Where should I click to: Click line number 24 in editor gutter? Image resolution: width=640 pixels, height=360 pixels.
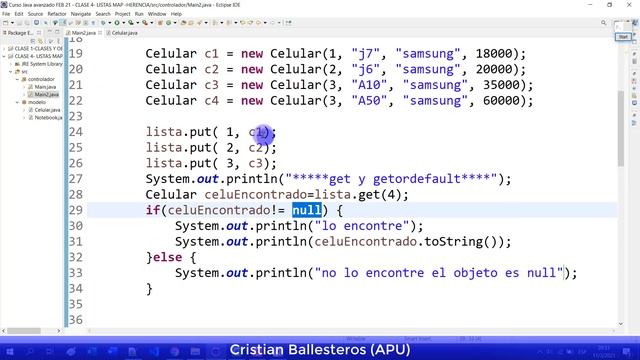pyautogui.click(x=76, y=132)
